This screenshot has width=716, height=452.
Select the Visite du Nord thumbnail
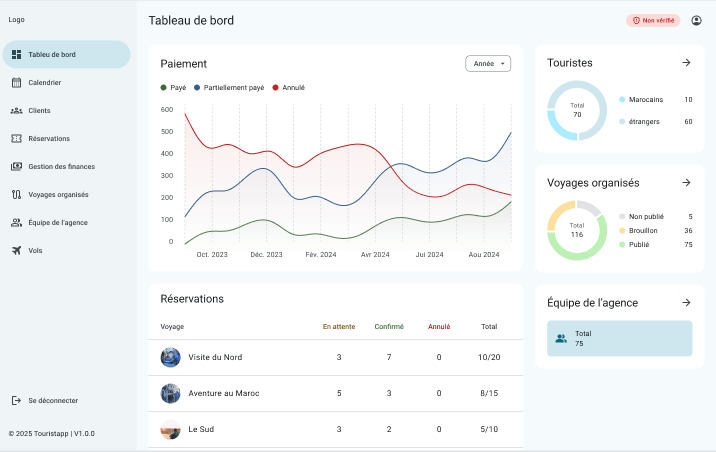pos(171,357)
